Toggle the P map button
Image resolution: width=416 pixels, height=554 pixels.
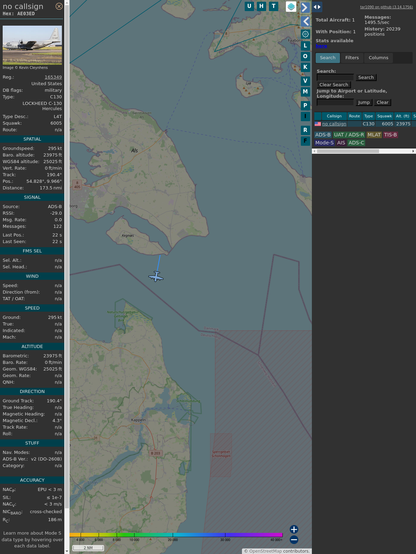(305, 105)
